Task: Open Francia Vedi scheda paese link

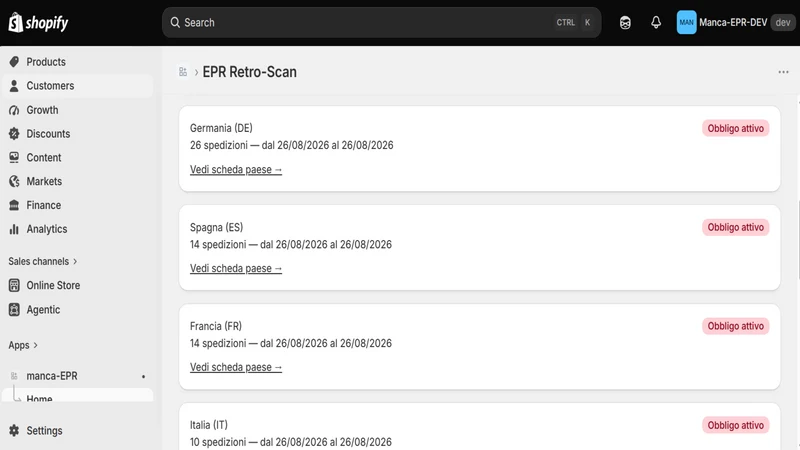Action: pyautogui.click(x=236, y=367)
